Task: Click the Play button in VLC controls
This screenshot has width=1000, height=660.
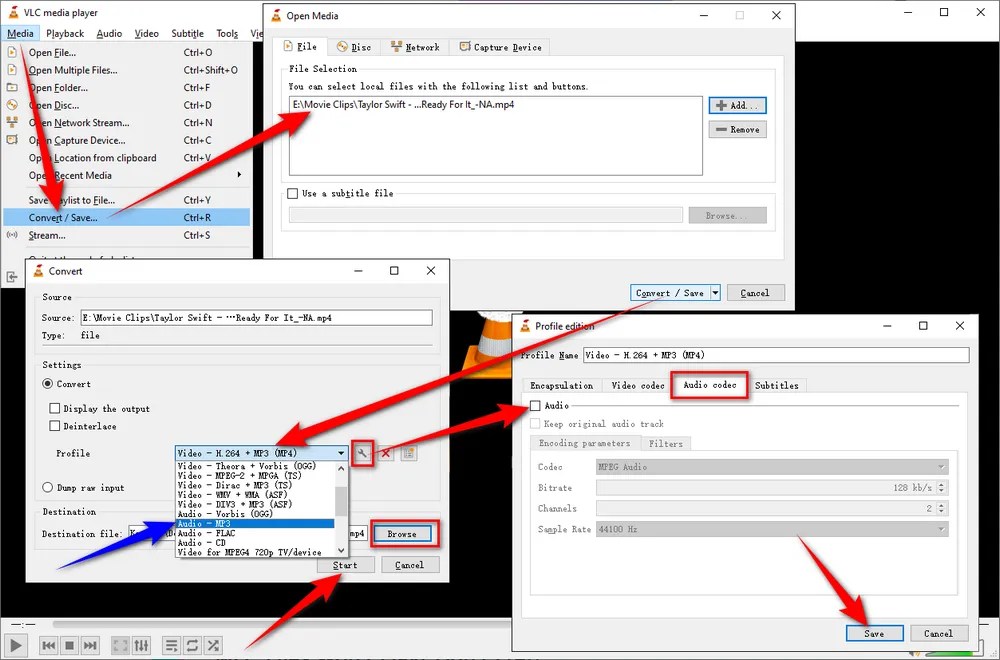Action: click(x=15, y=645)
